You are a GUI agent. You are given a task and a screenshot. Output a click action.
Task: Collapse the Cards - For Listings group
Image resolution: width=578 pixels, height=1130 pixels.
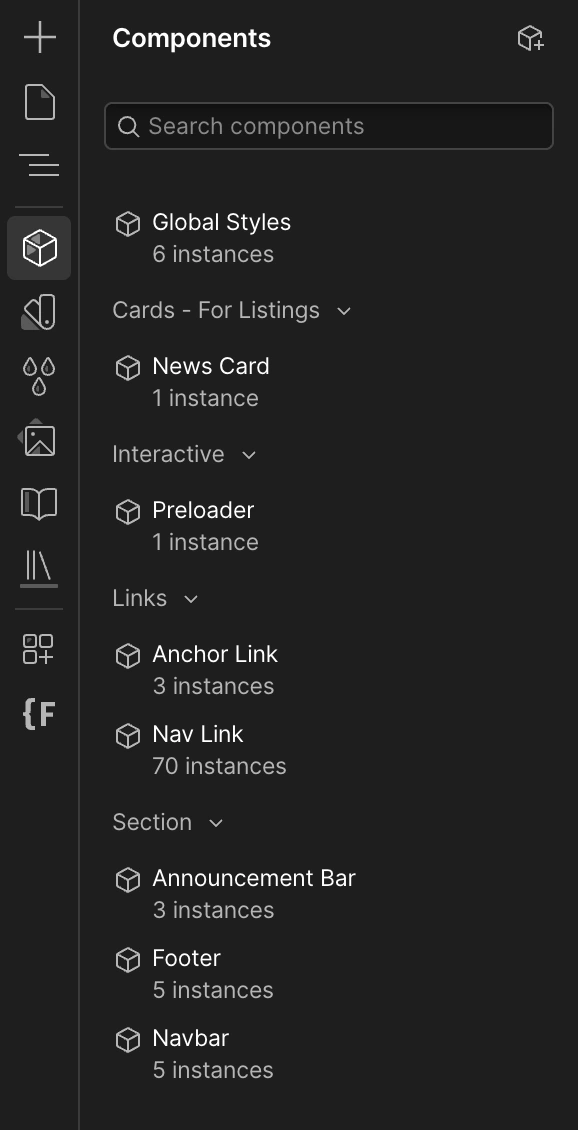coord(344,311)
